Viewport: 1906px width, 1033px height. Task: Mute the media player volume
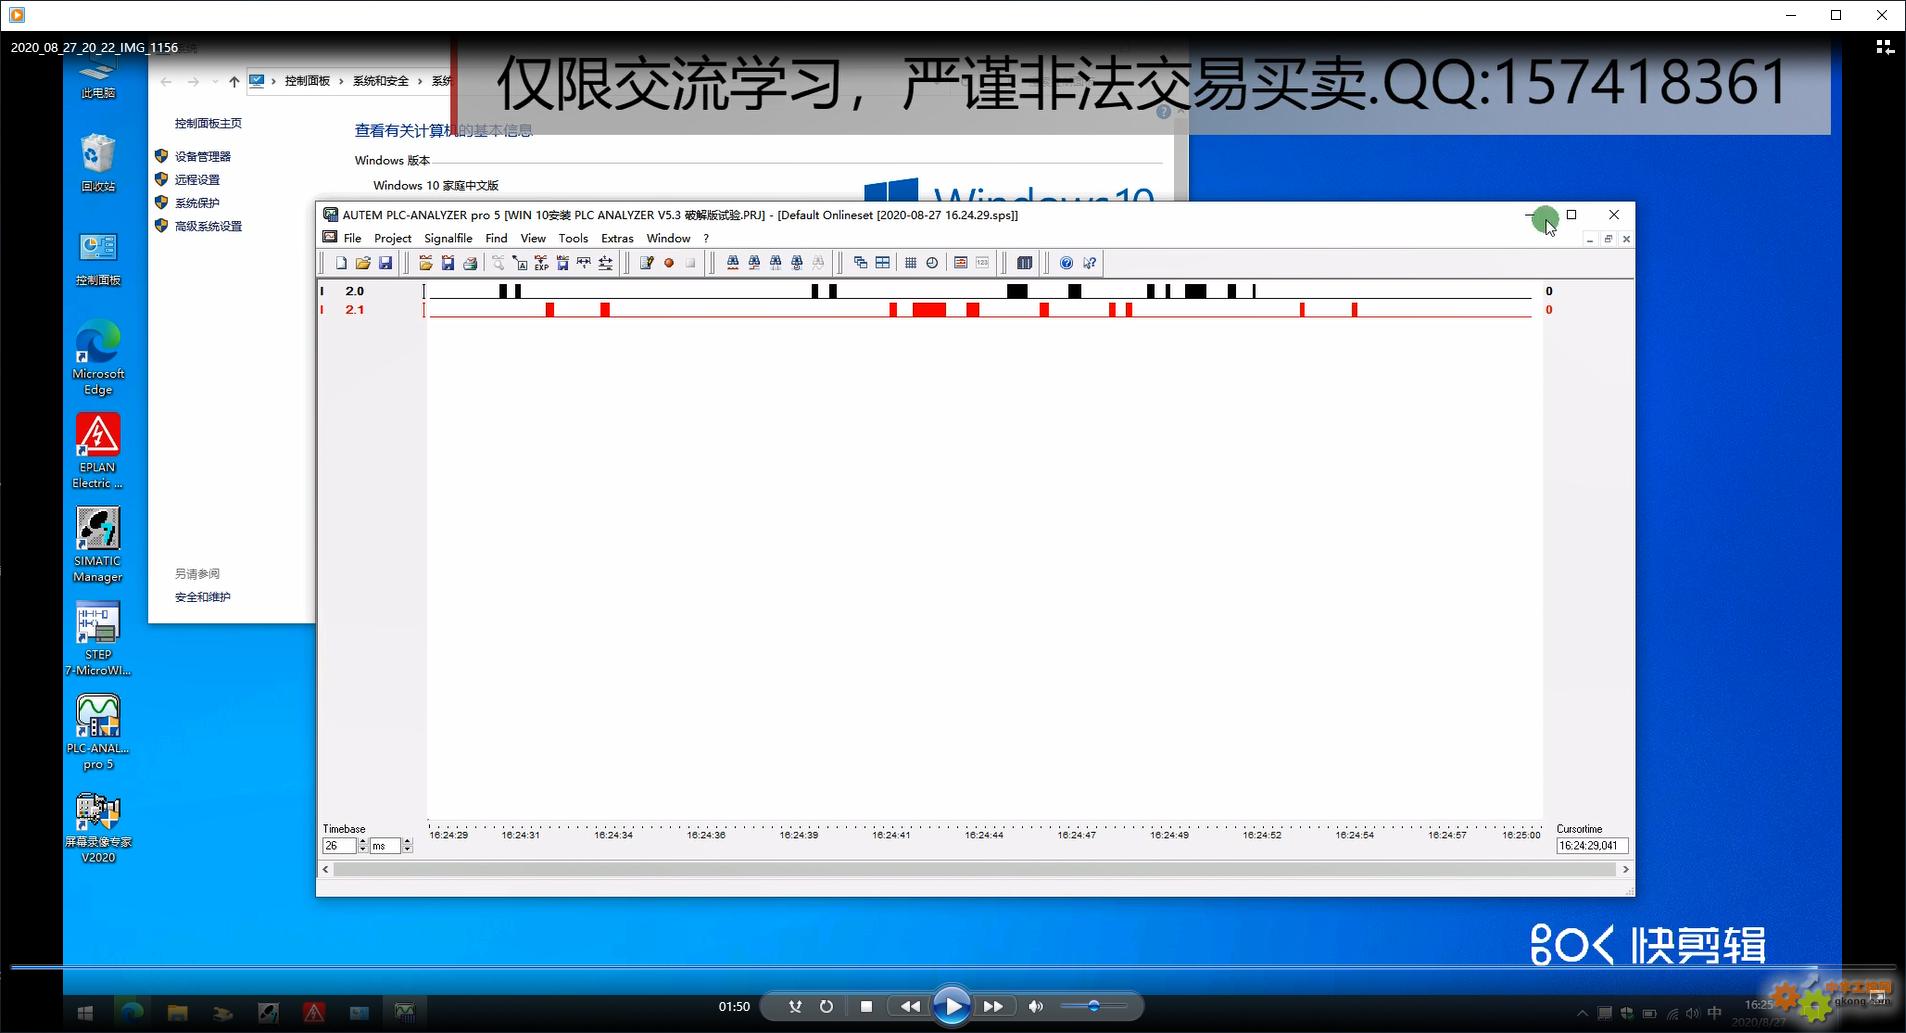1036,1006
